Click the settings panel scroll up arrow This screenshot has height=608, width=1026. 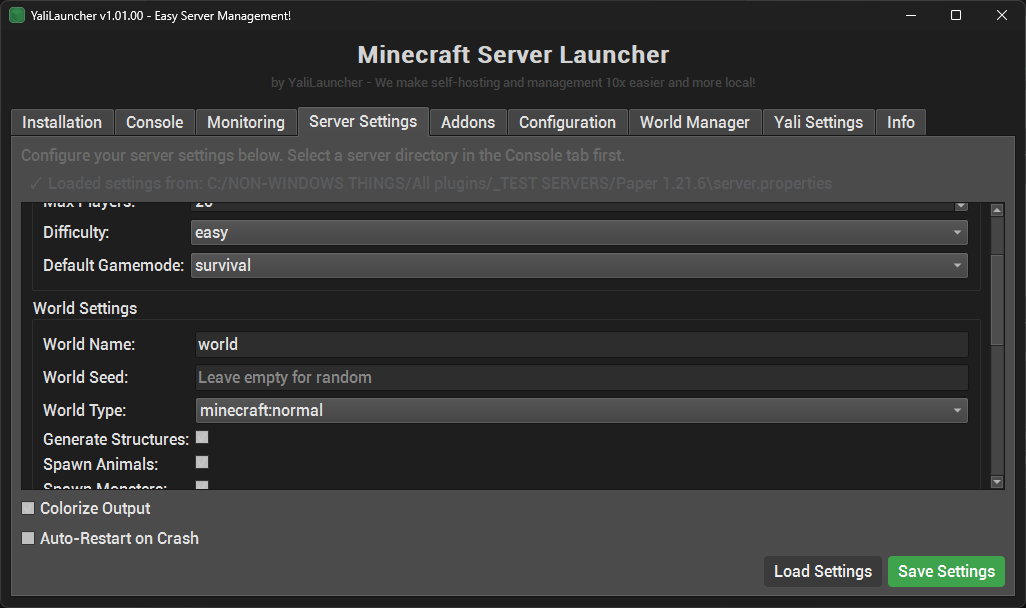[x=997, y=209]
